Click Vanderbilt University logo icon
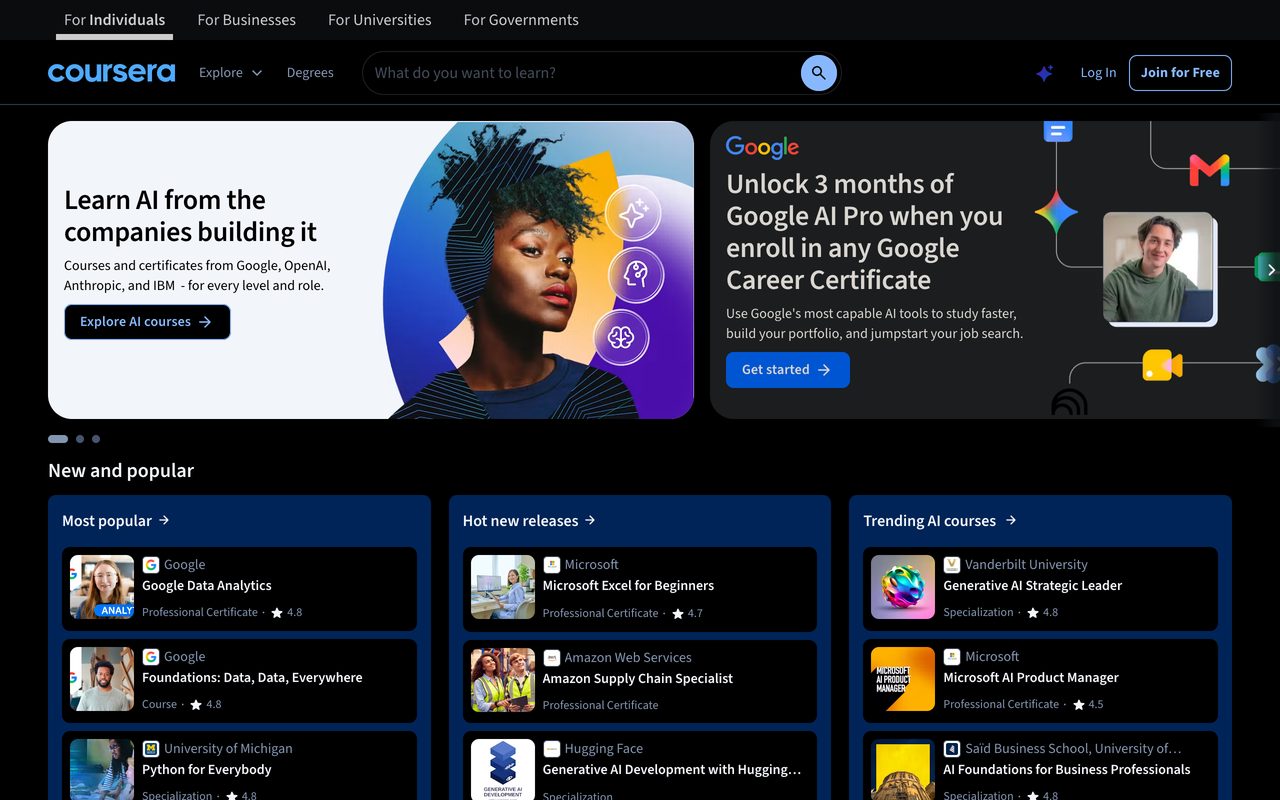Image resolution: width=1280 pixels, height=800 pixels. [x=952, y=565]
